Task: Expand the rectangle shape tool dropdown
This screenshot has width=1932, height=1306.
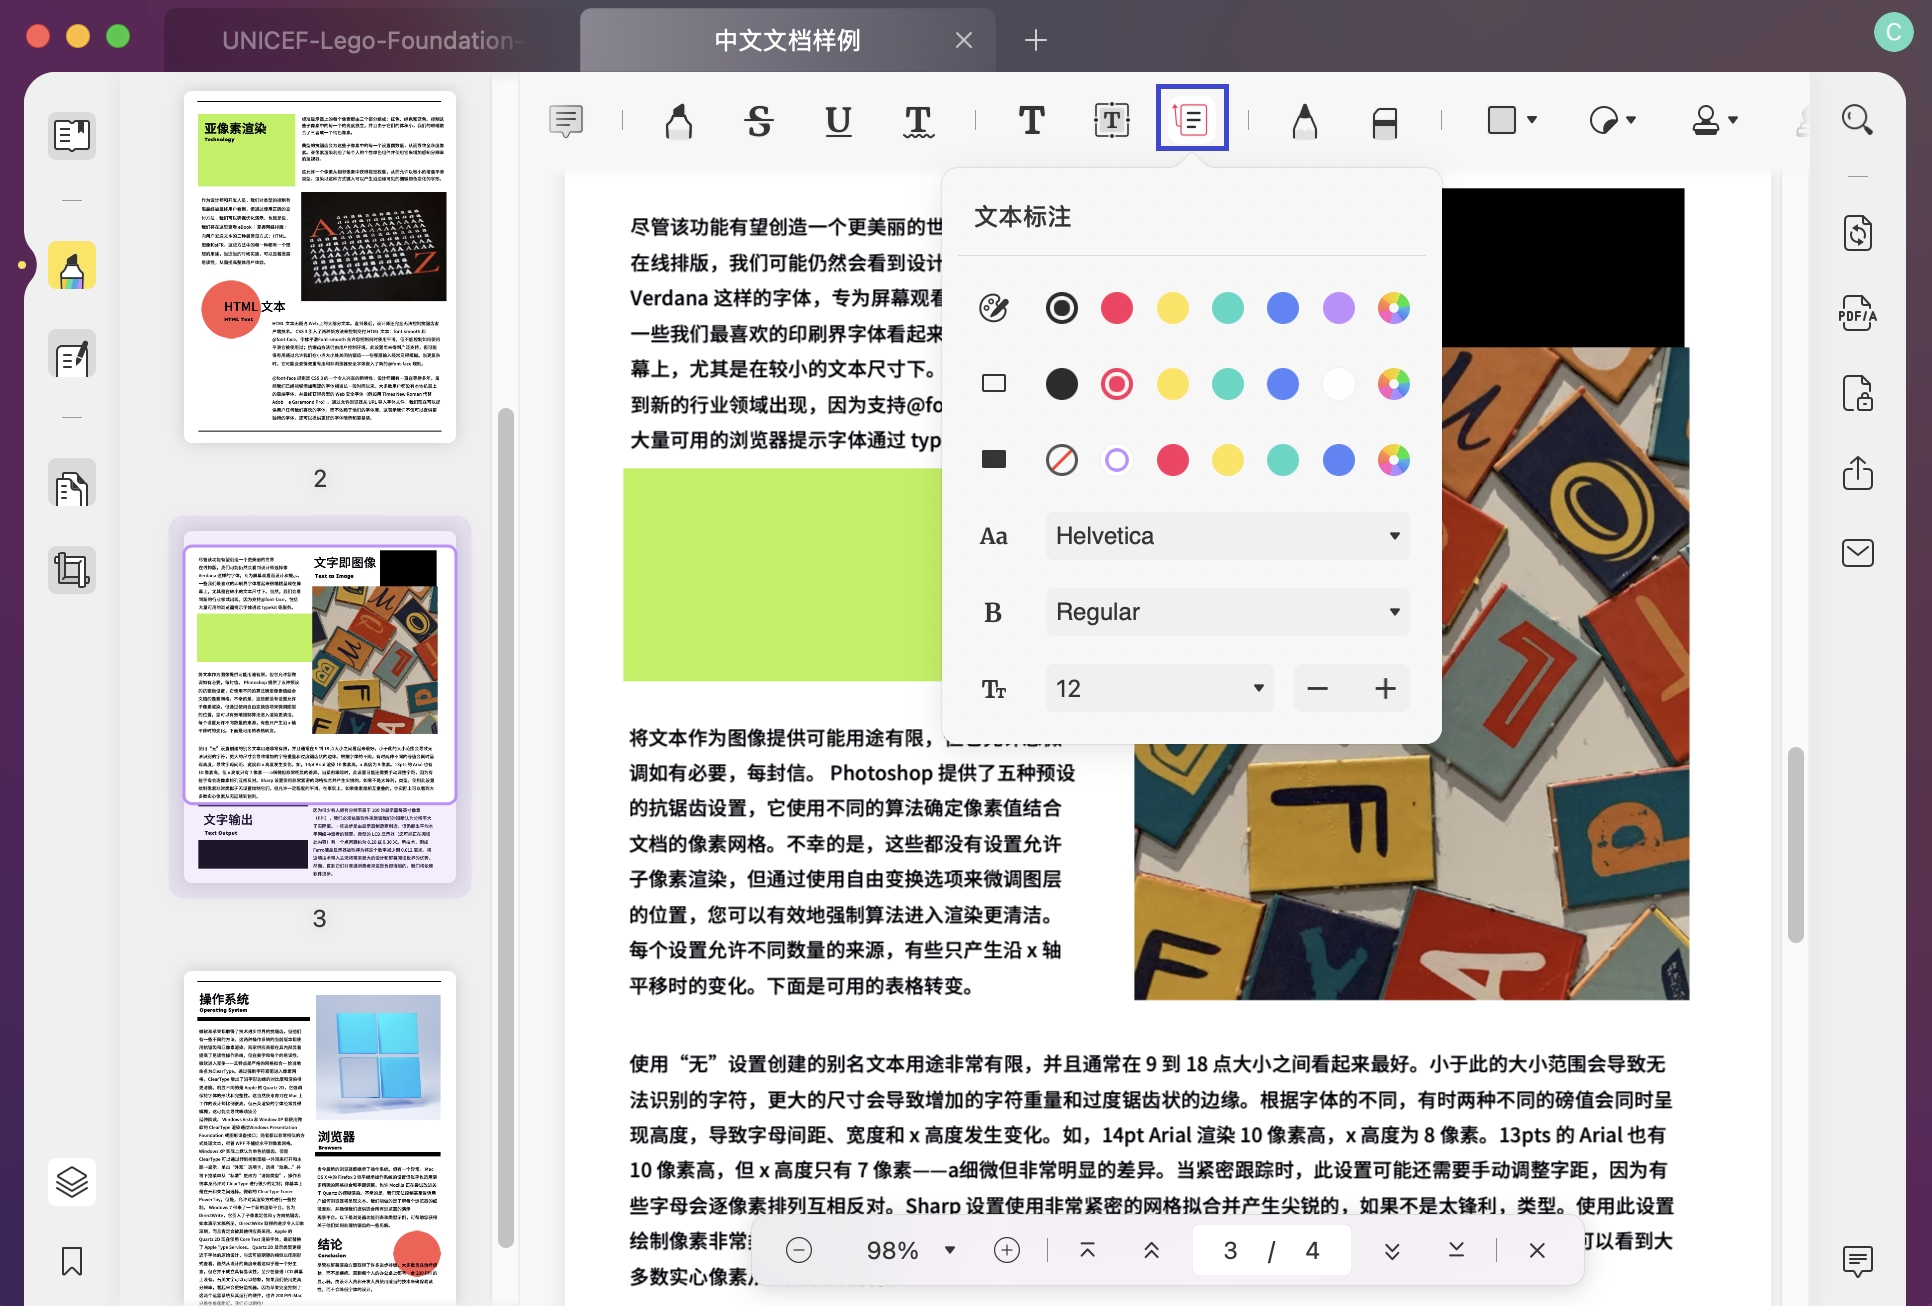Action: pos(1532,120)
